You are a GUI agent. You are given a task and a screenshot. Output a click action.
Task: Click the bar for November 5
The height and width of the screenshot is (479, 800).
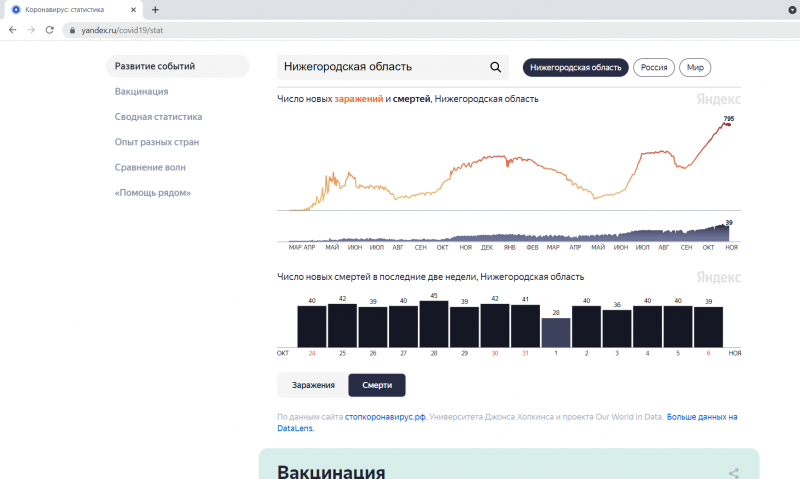pyautogui.click(x=678, y=326)
